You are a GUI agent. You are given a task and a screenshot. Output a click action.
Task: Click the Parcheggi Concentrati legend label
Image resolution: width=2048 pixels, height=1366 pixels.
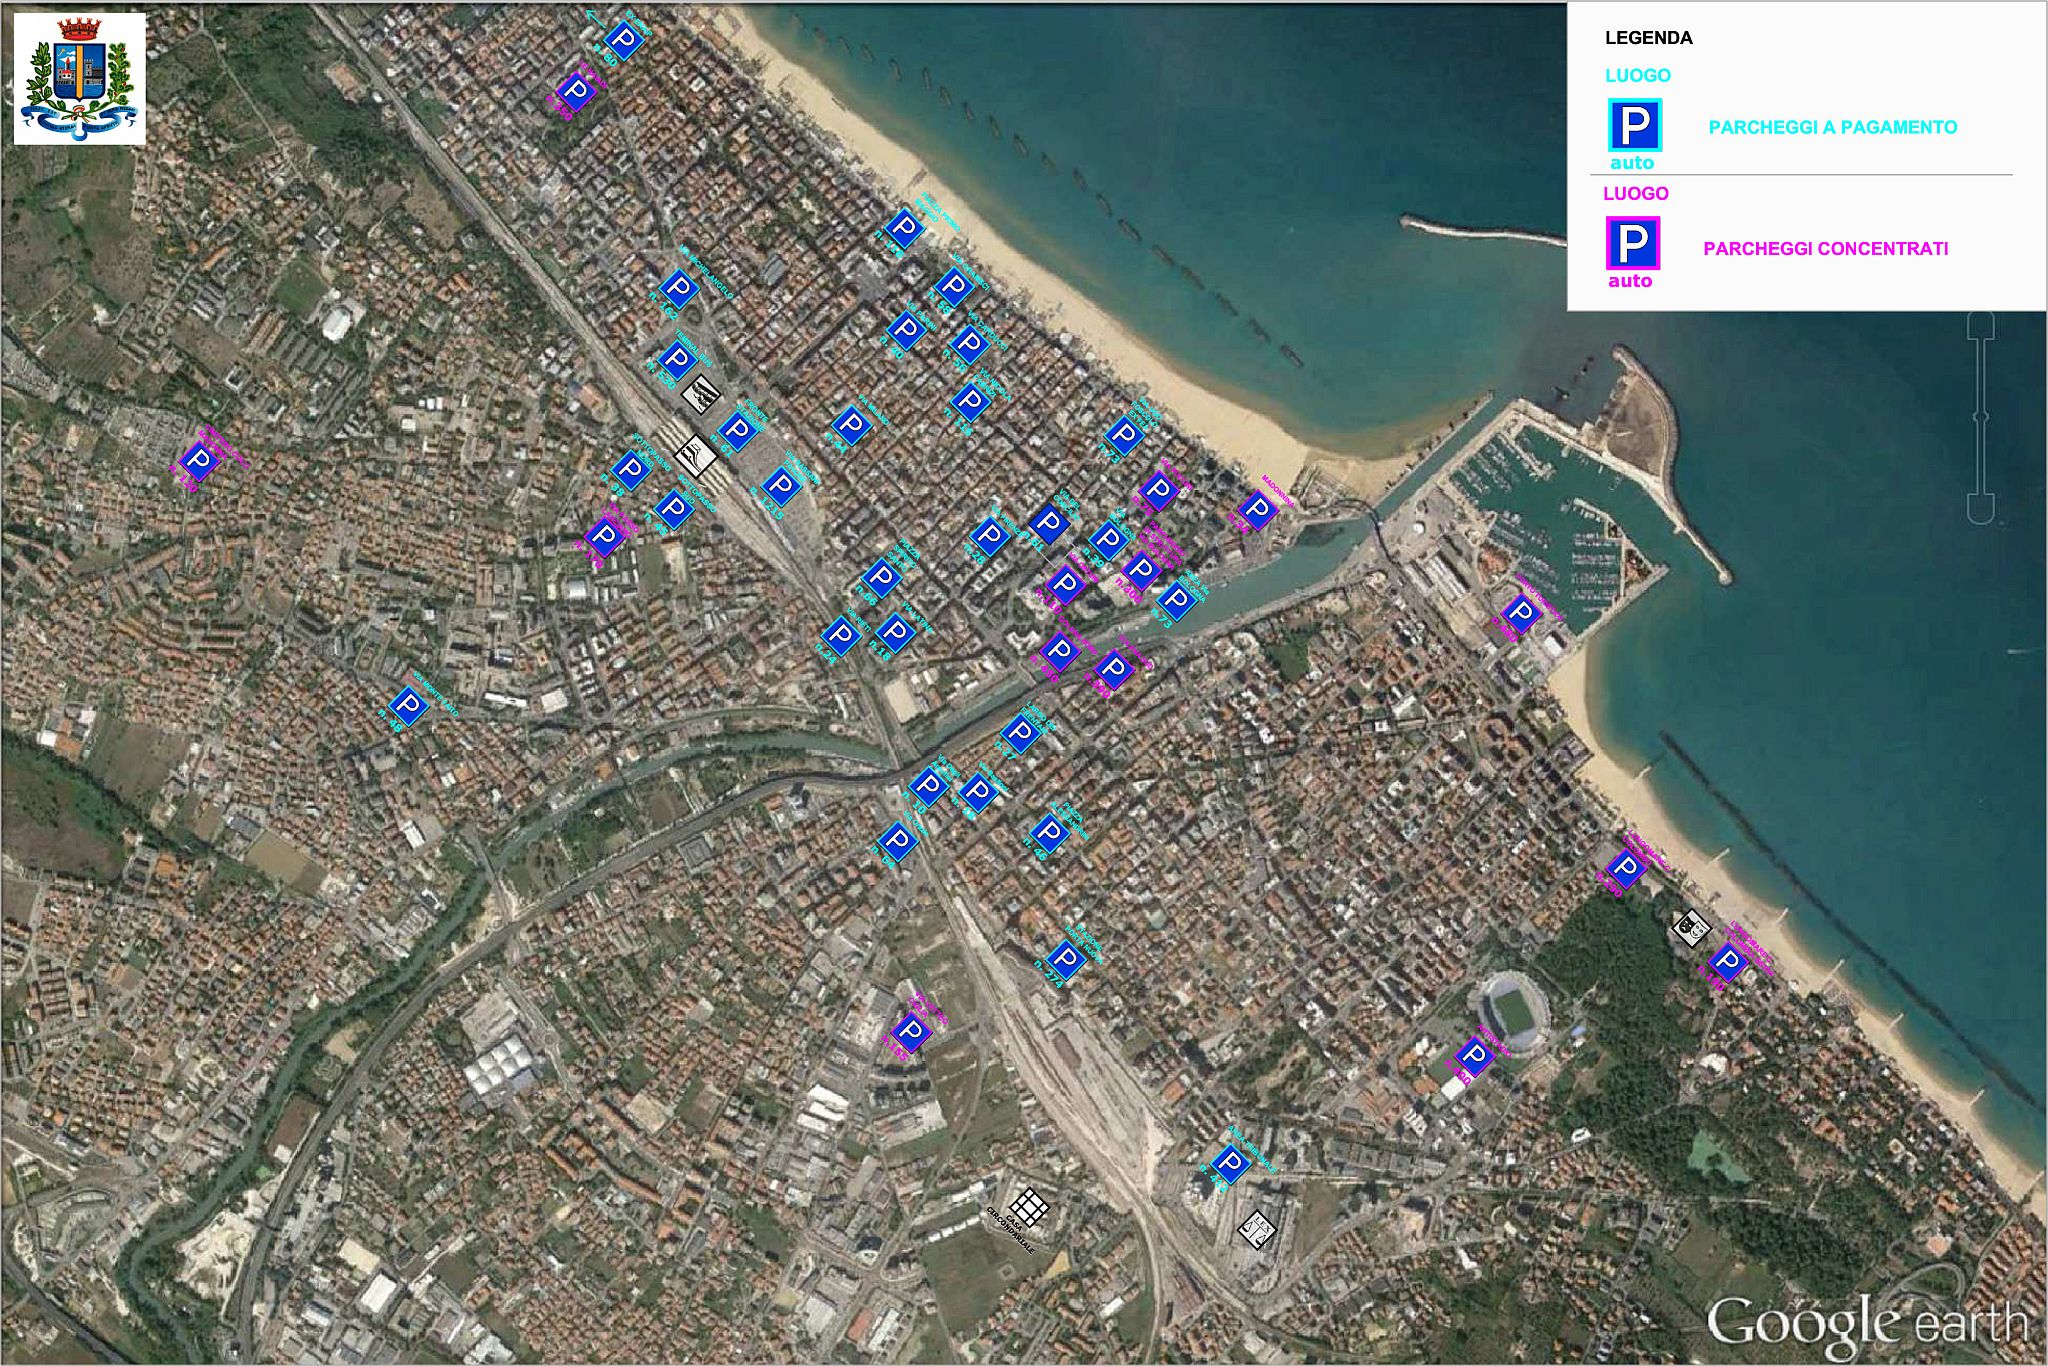pyautogui.click(x=1825, y=249)
